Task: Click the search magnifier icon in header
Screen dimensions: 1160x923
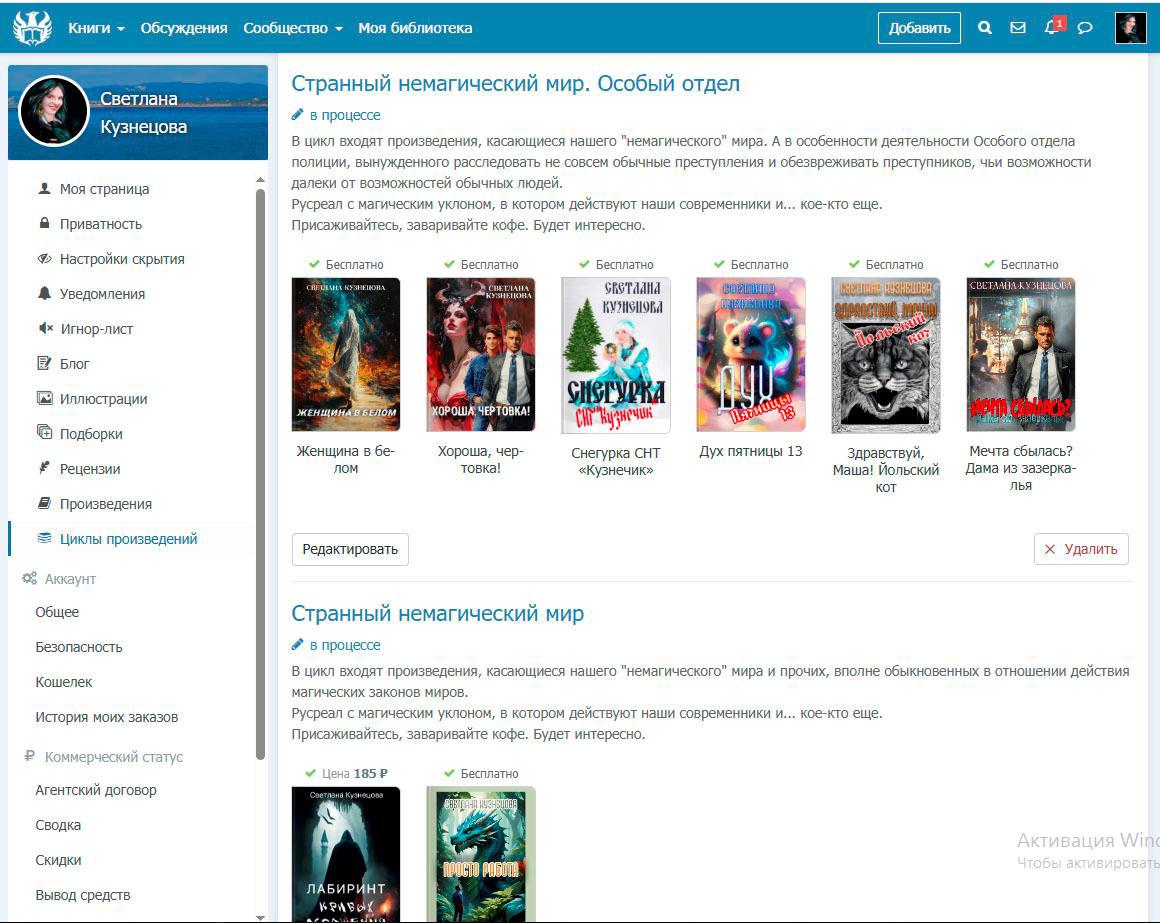Action: coord(985,28)
